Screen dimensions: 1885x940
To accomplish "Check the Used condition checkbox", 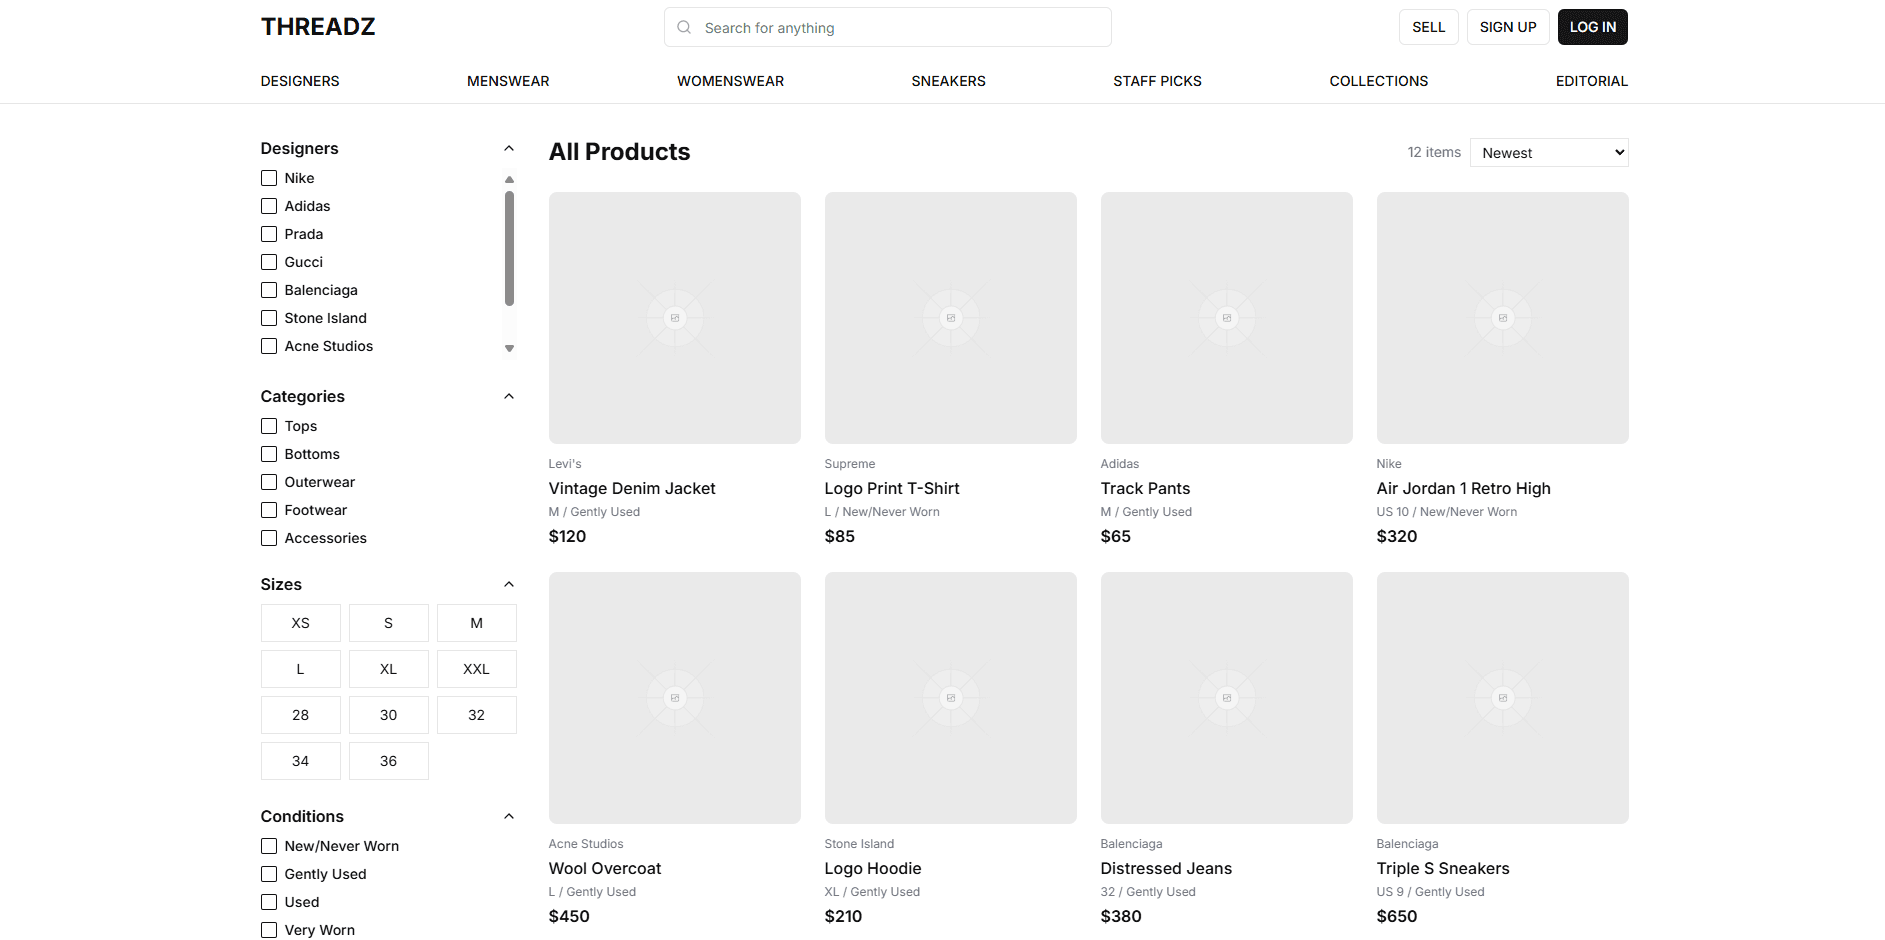I will (x=269, y=902).
